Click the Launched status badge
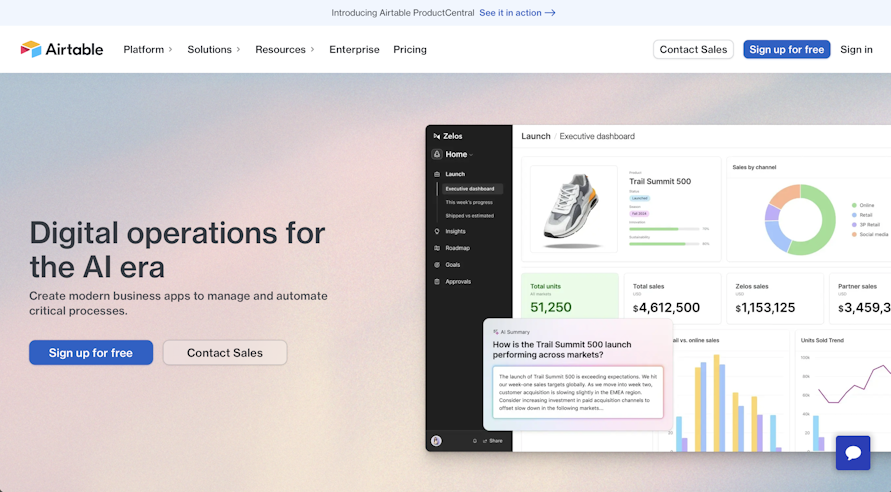The width and height of the screenshot is (891, 492). 639,198
